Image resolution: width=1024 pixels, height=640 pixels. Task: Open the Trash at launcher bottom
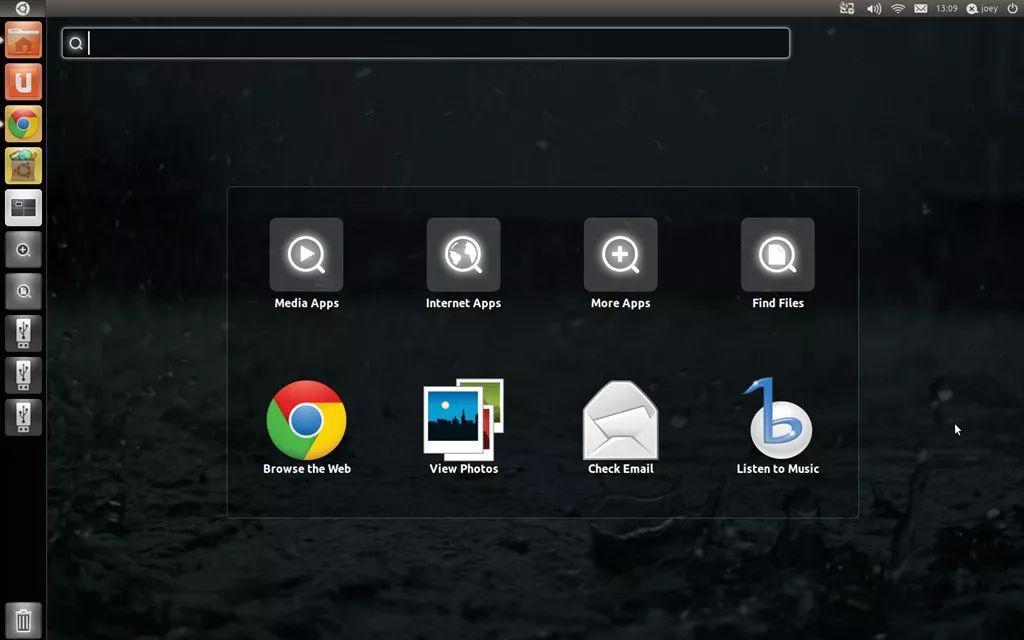(x=24, y=620)
